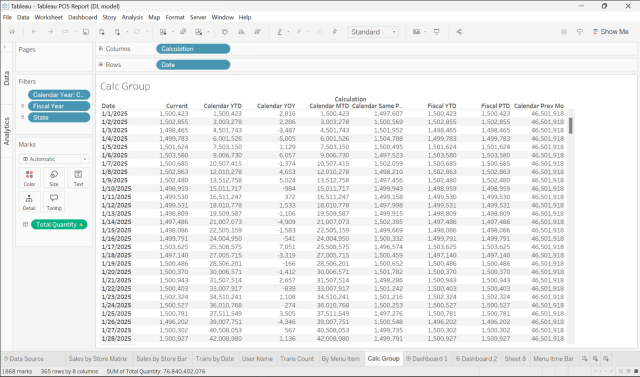This screenshot has height=377, width=640.
Task: Click the Calendar YTD column header
Action: 222,106
